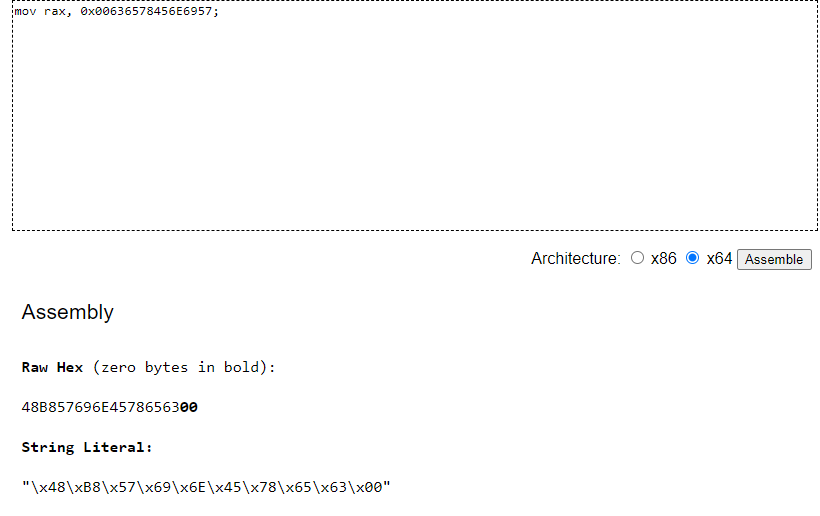Click the bold "00" zero byte in raw hex
Screen dimensions: 820x516
(x=189, y=407)
